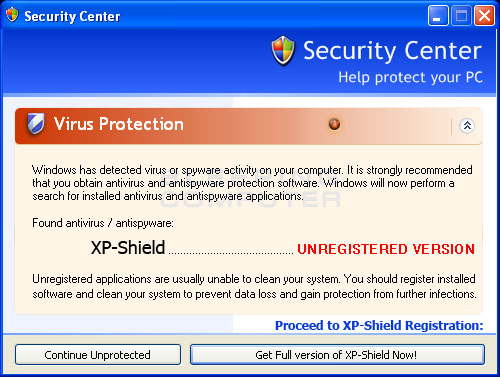500x377 pixels.
Task: Click the Found antivirus / antispyware label
Action: coord(103,223)
